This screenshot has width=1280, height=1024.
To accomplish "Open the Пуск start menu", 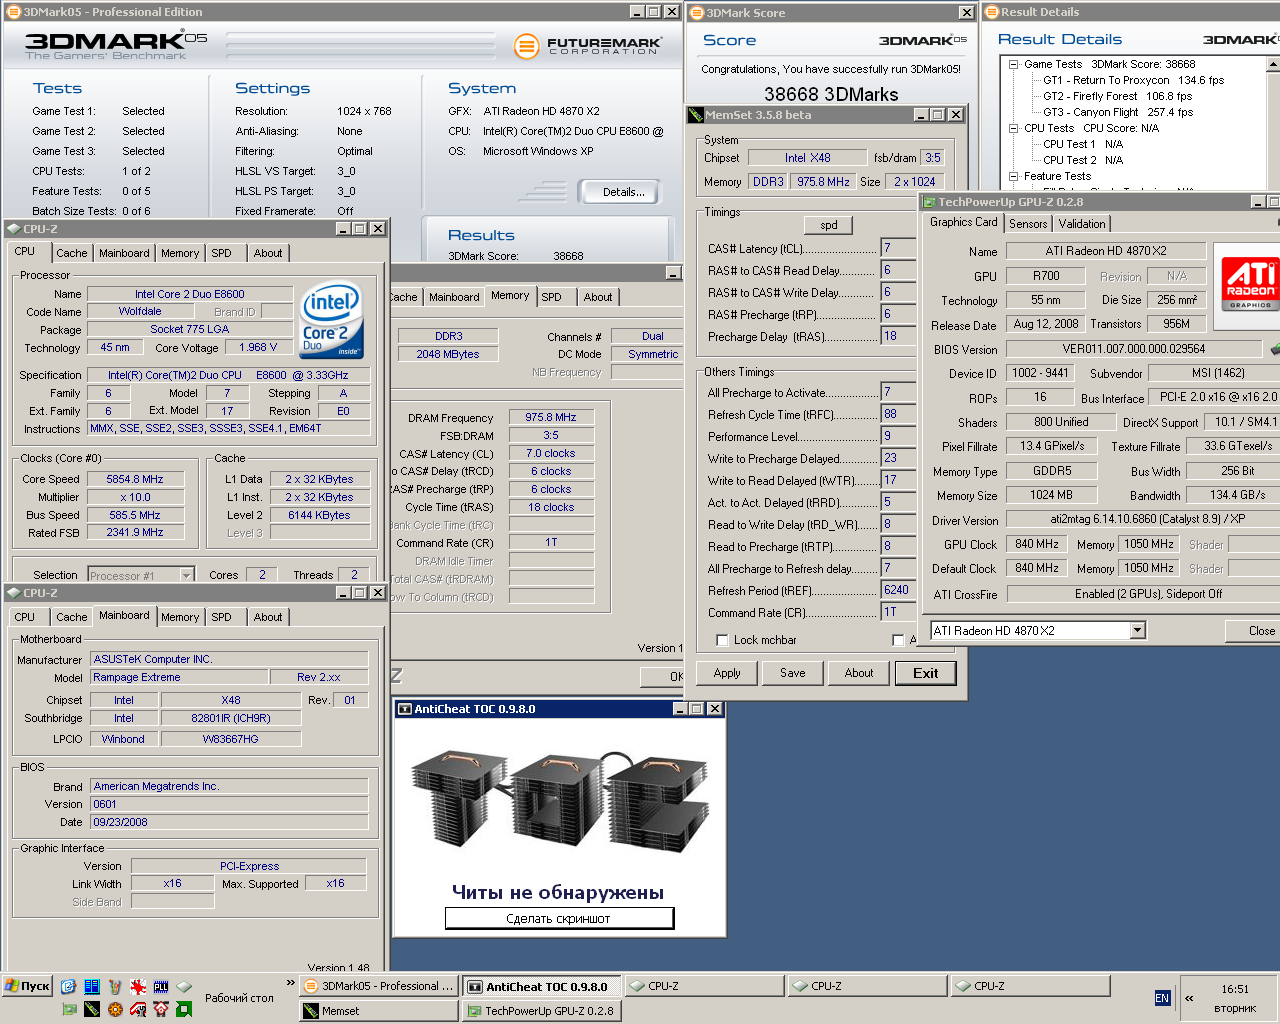I will click(x=27, y=986).
